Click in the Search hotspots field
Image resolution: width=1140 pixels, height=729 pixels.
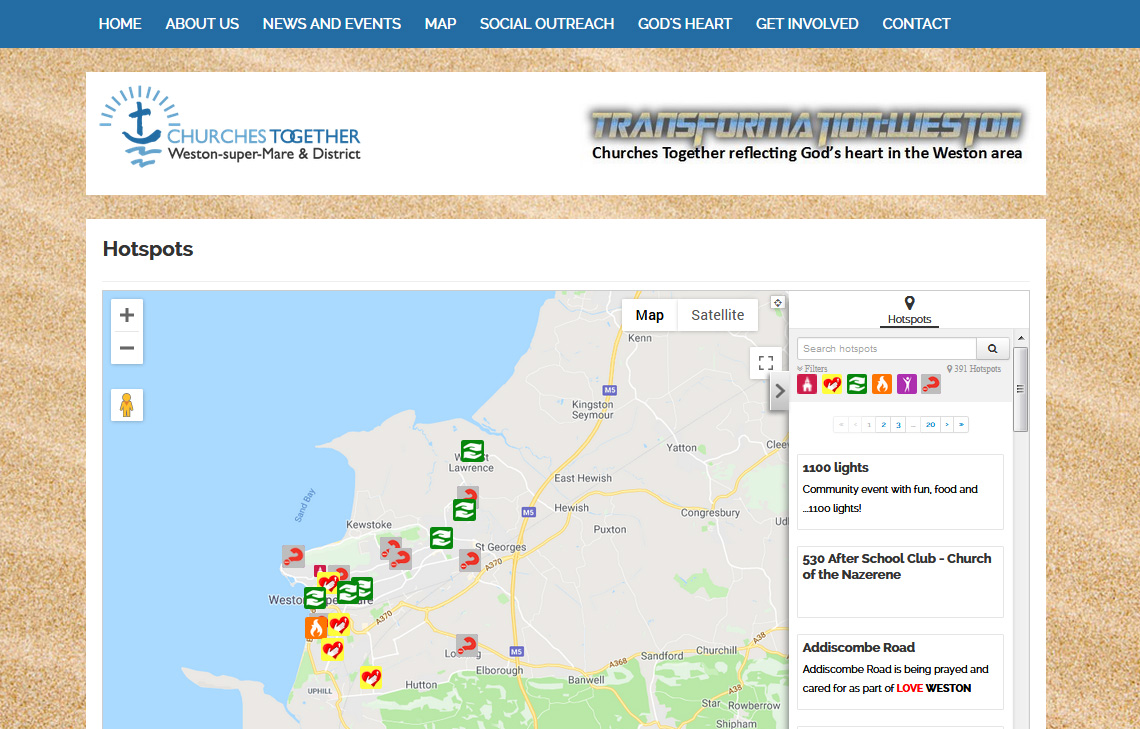(x=886, y=349)
